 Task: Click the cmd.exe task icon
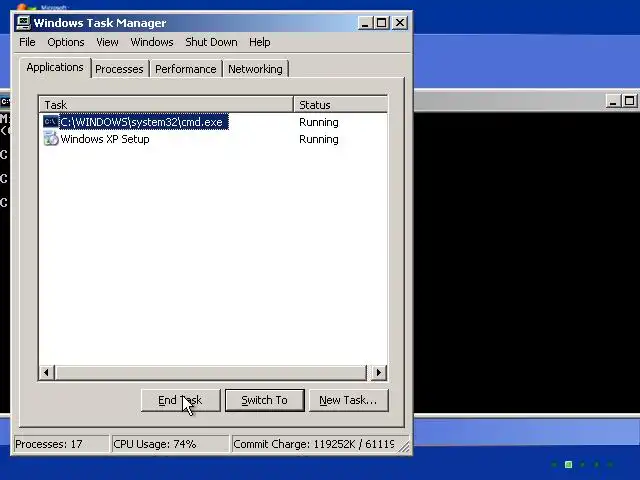pyautogui.click(x=51, y=122)
